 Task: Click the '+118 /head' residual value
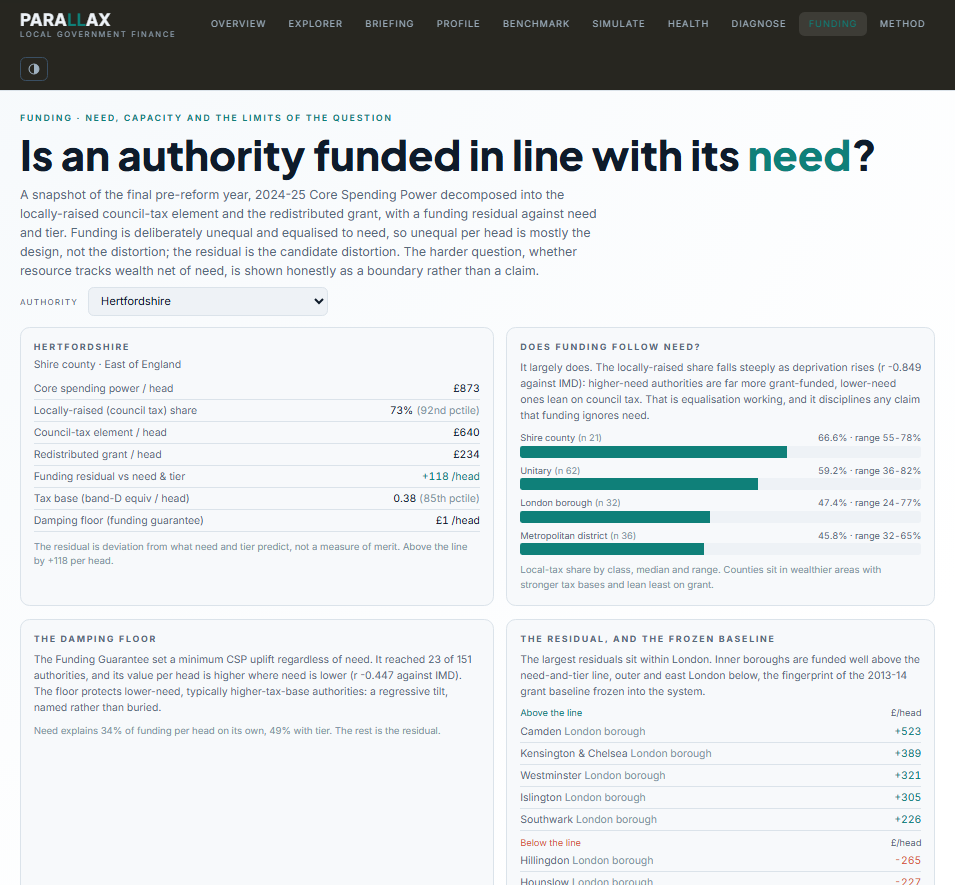pyautogui.click(x=451, y=476)
